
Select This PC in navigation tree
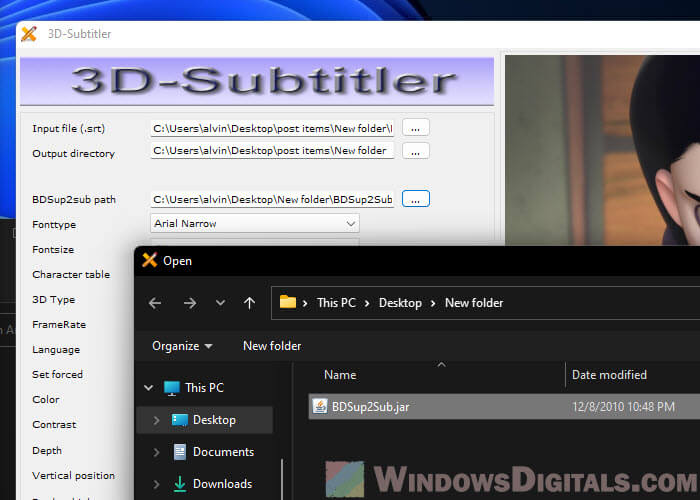(x=204, y=388)
